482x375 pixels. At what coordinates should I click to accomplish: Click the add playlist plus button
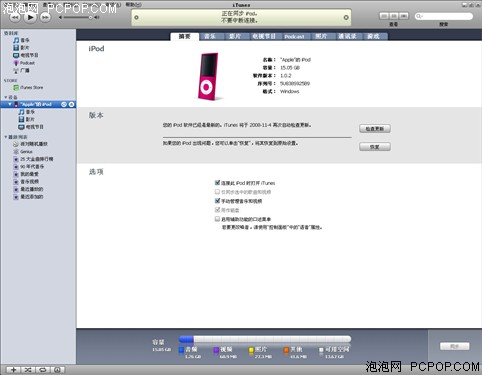[x=13, y=370]
